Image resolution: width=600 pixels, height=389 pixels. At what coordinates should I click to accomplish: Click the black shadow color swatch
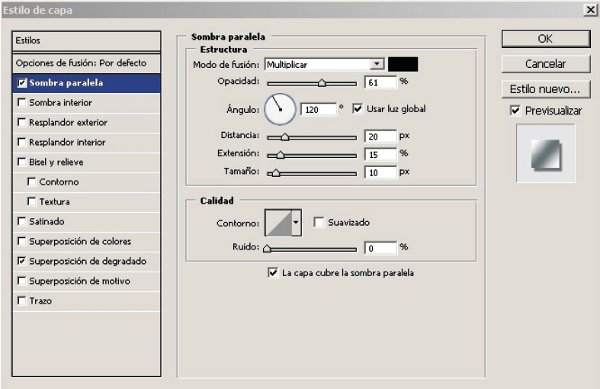(x=403, y=64)
